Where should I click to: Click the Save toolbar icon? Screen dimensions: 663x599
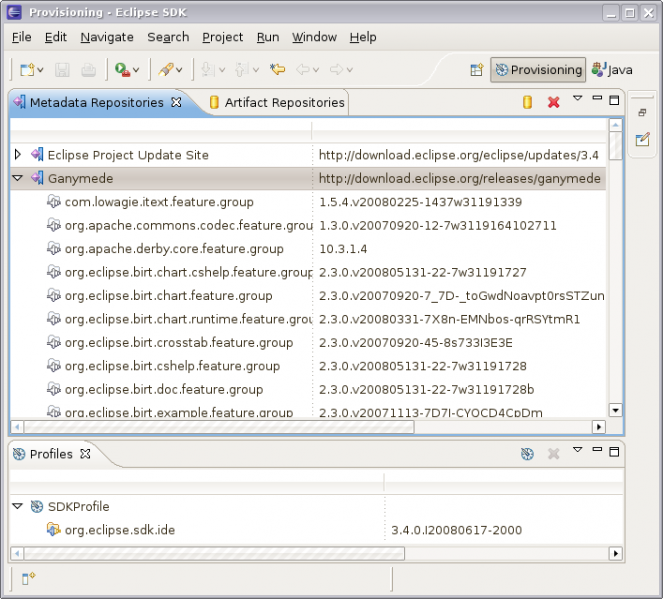coord(62,70)
